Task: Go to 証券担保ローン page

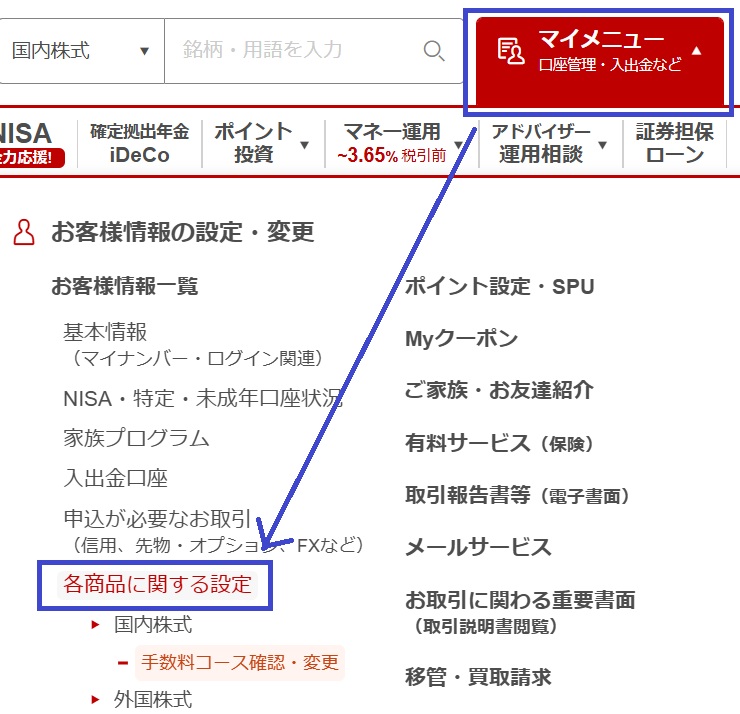Action: 674,143
